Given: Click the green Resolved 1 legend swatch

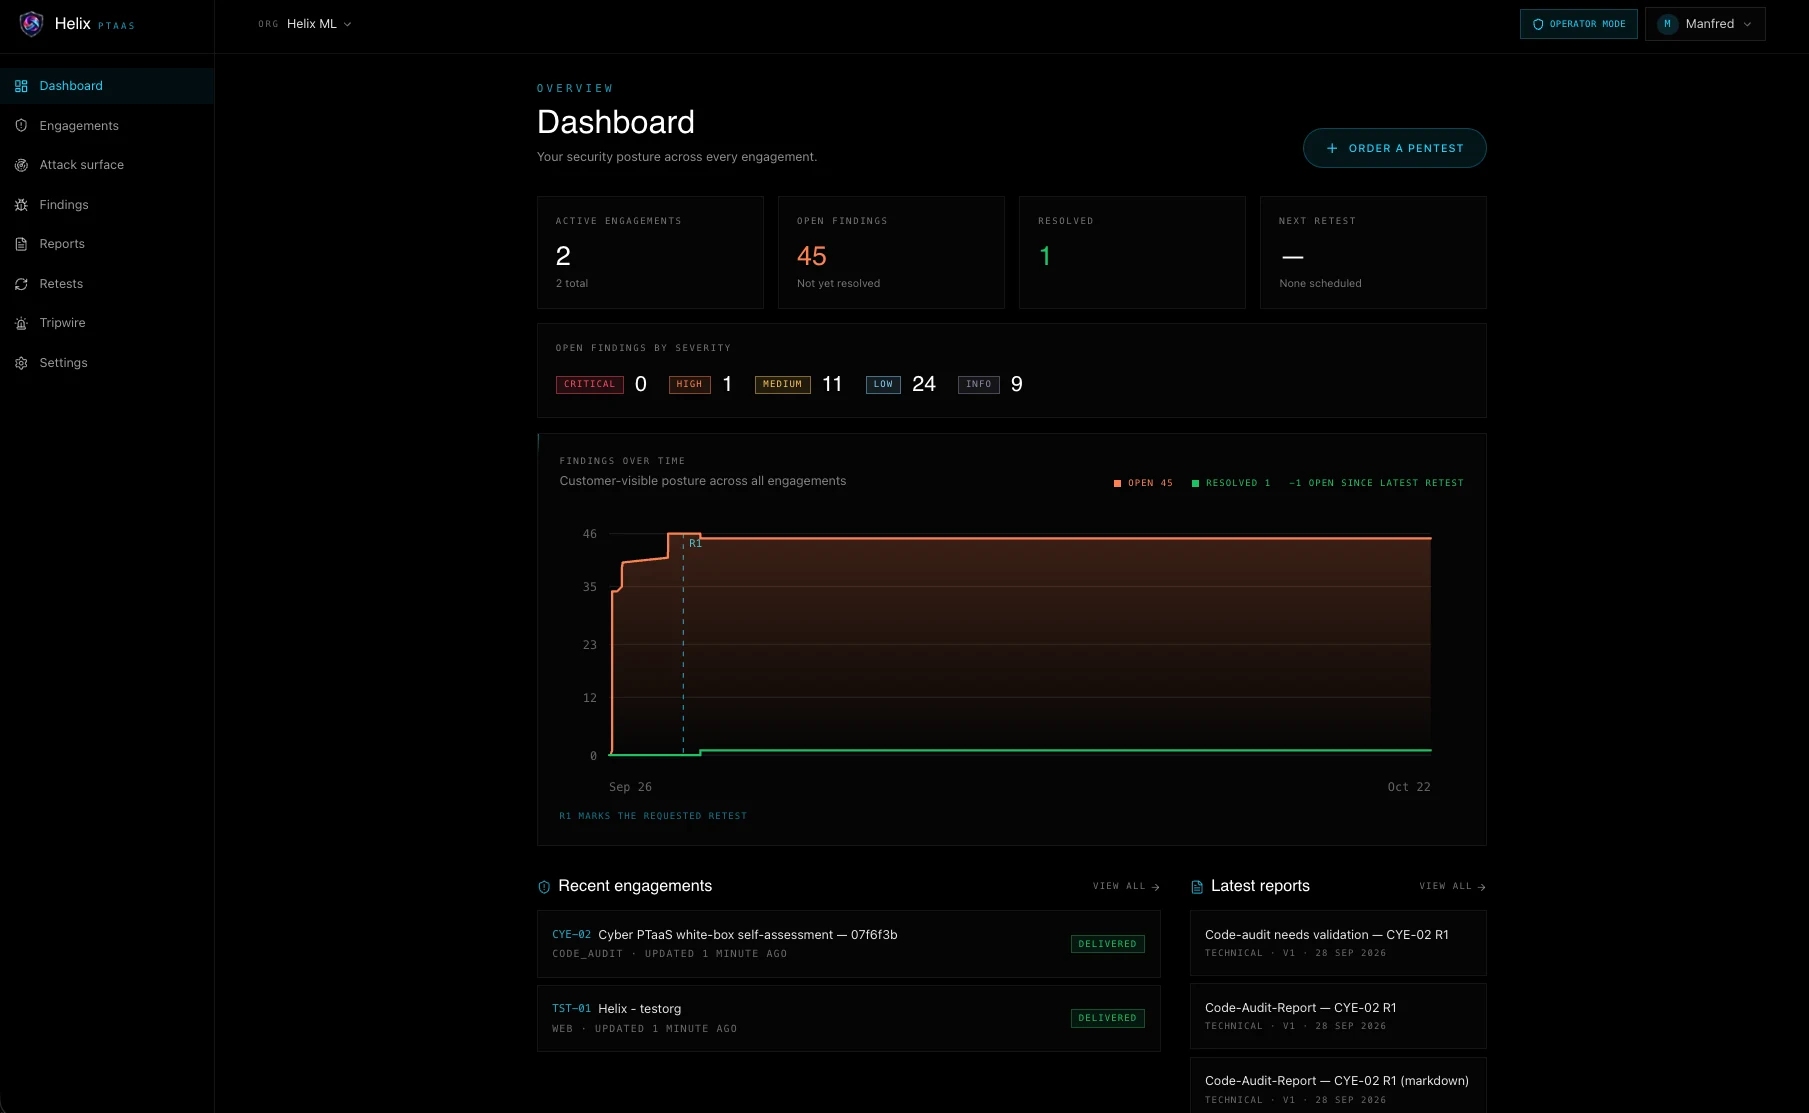Looking at the screenshot, I should pos(1195,483).
